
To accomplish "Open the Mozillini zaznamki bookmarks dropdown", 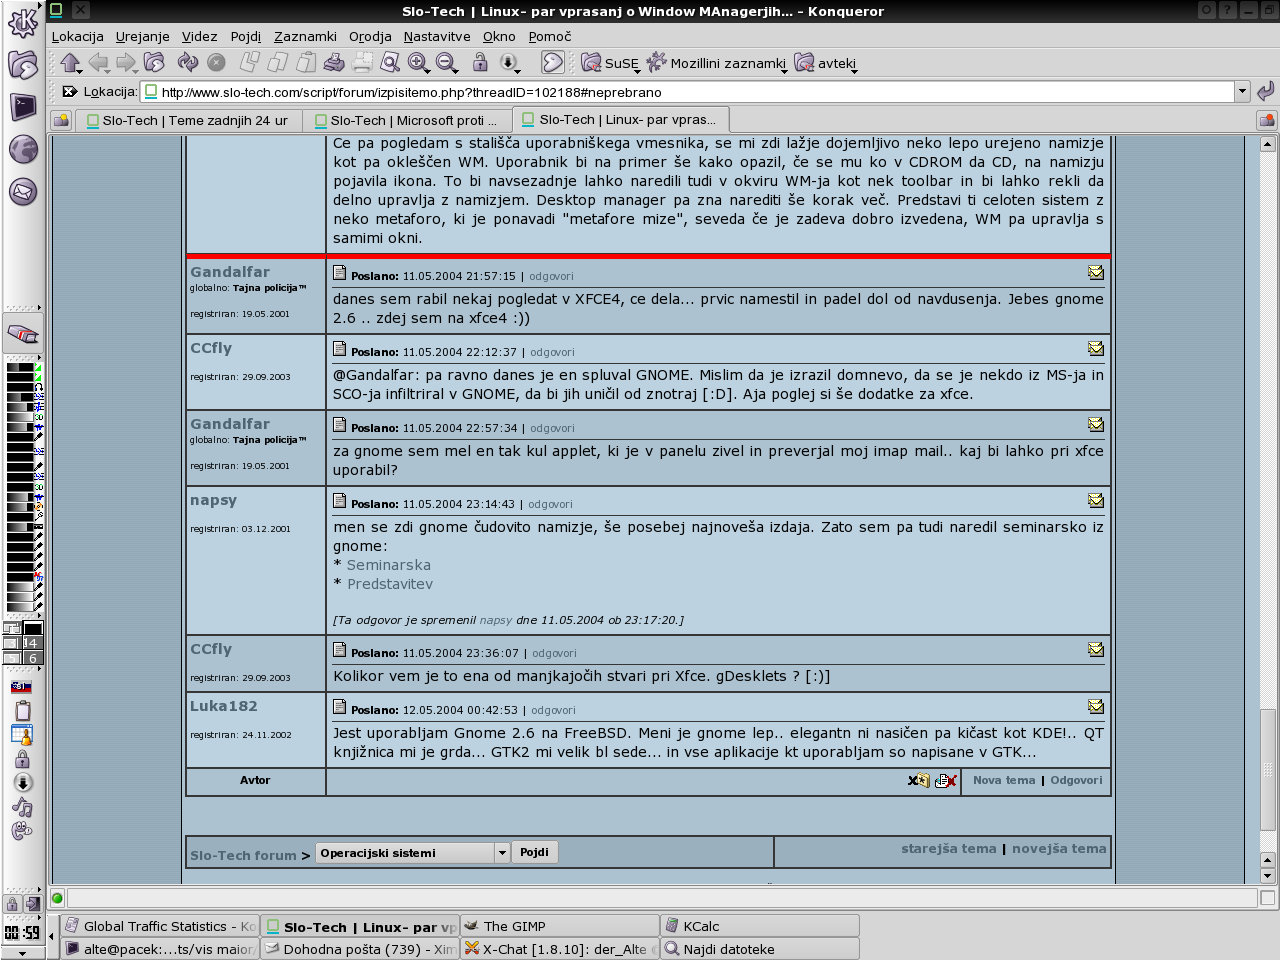I will (717, 63).
